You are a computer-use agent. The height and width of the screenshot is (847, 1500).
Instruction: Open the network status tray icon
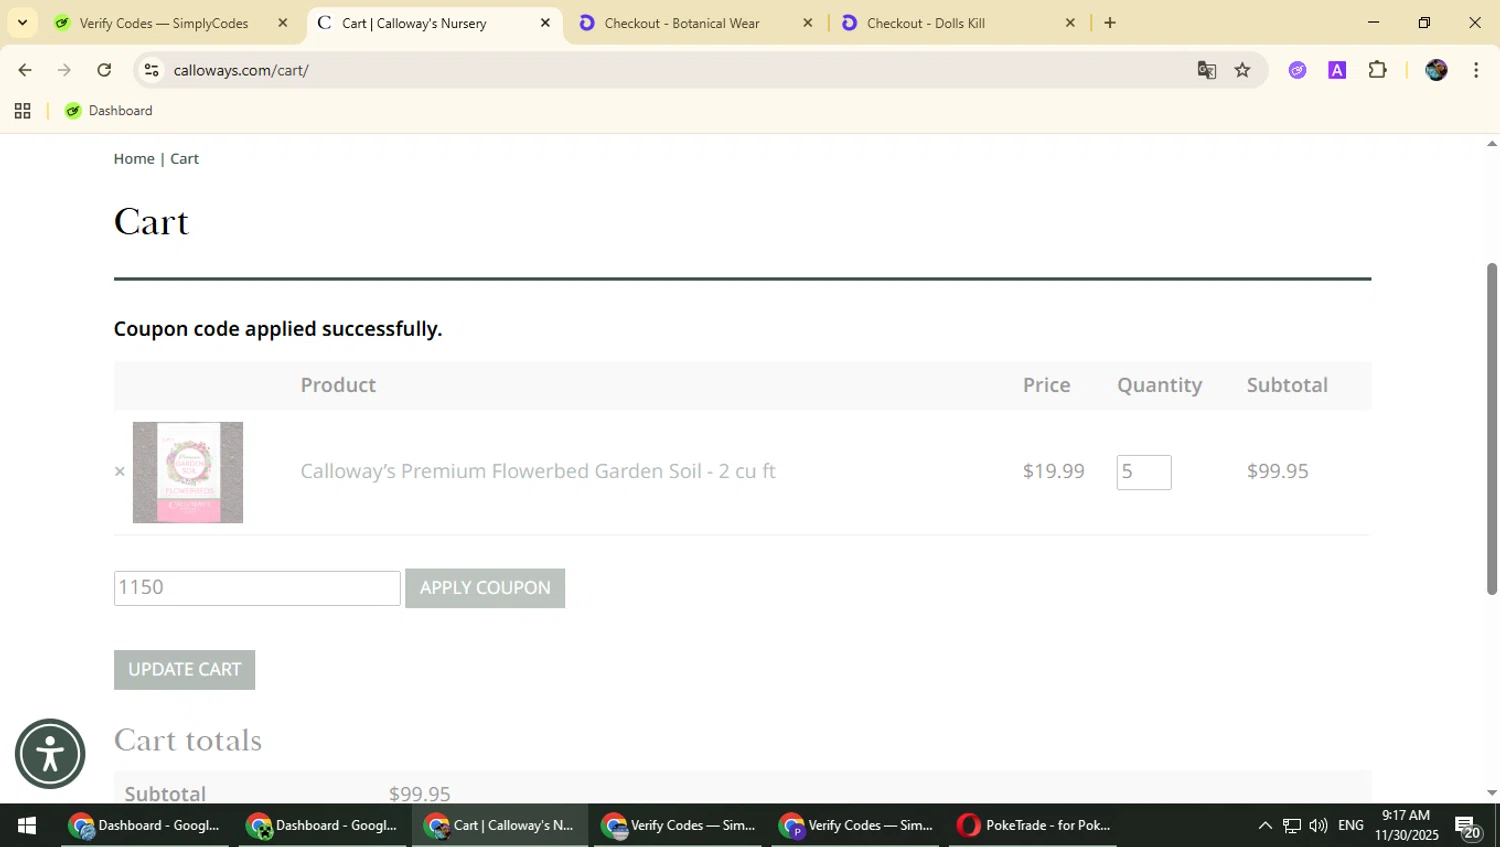pyautogui.click(x=1292, y=825)
